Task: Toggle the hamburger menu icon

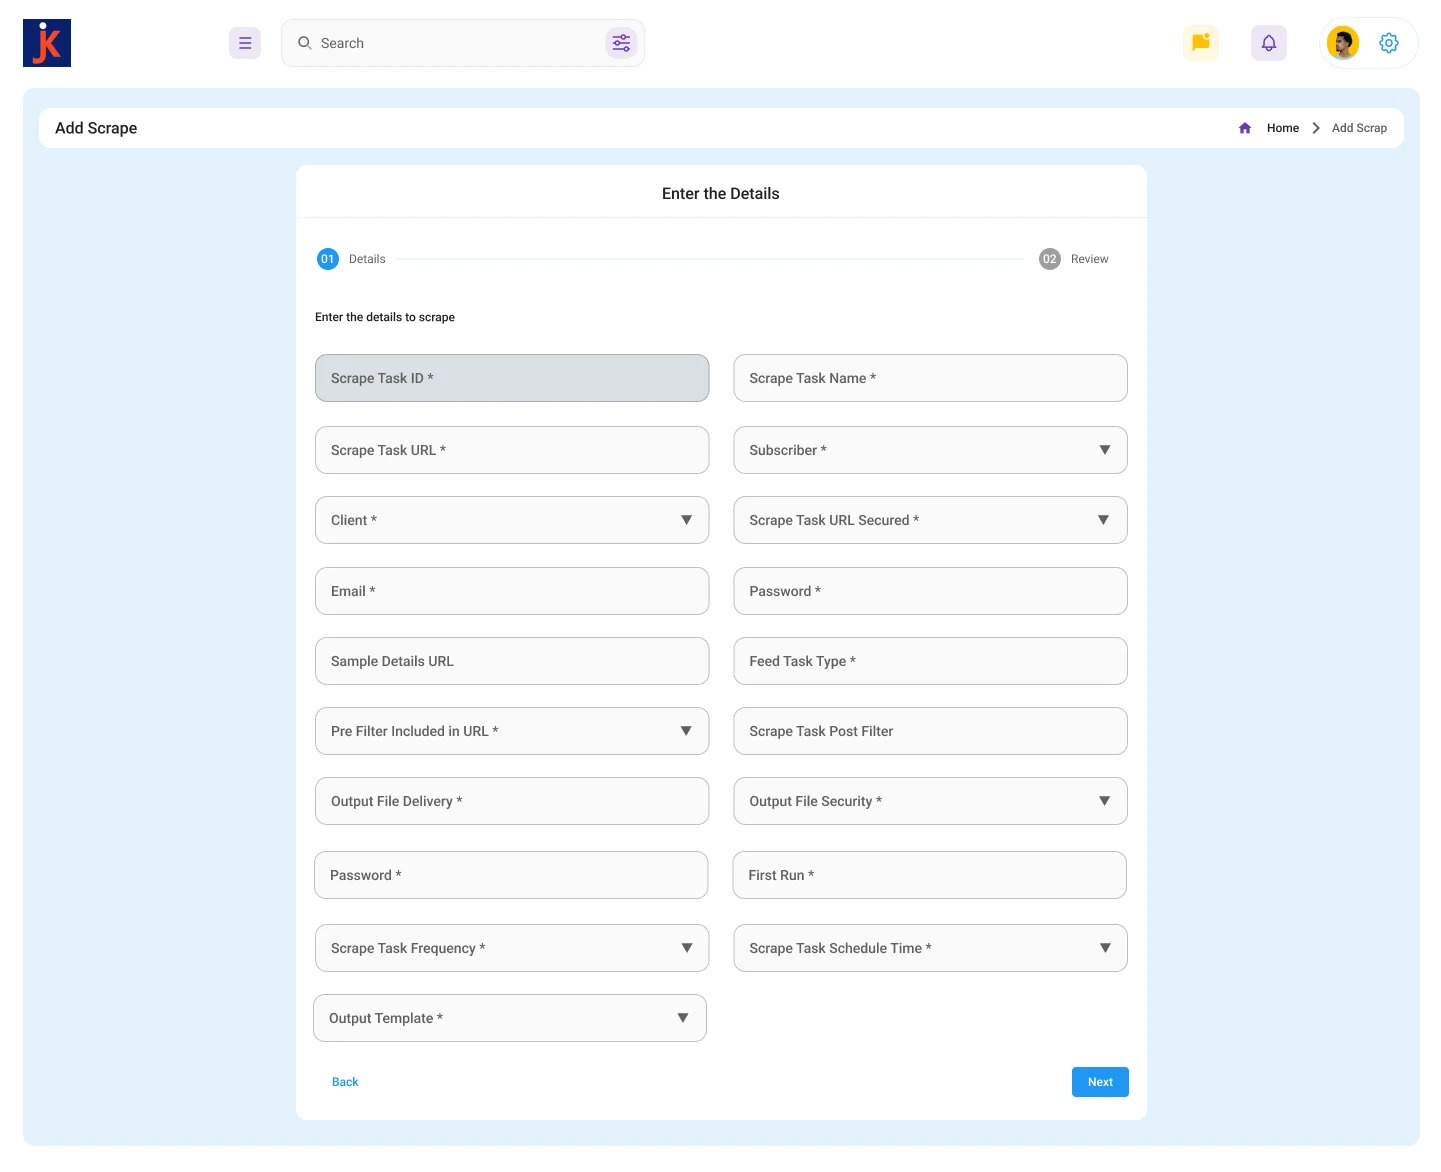Action: pyautogui.click(x=245, y=43)
